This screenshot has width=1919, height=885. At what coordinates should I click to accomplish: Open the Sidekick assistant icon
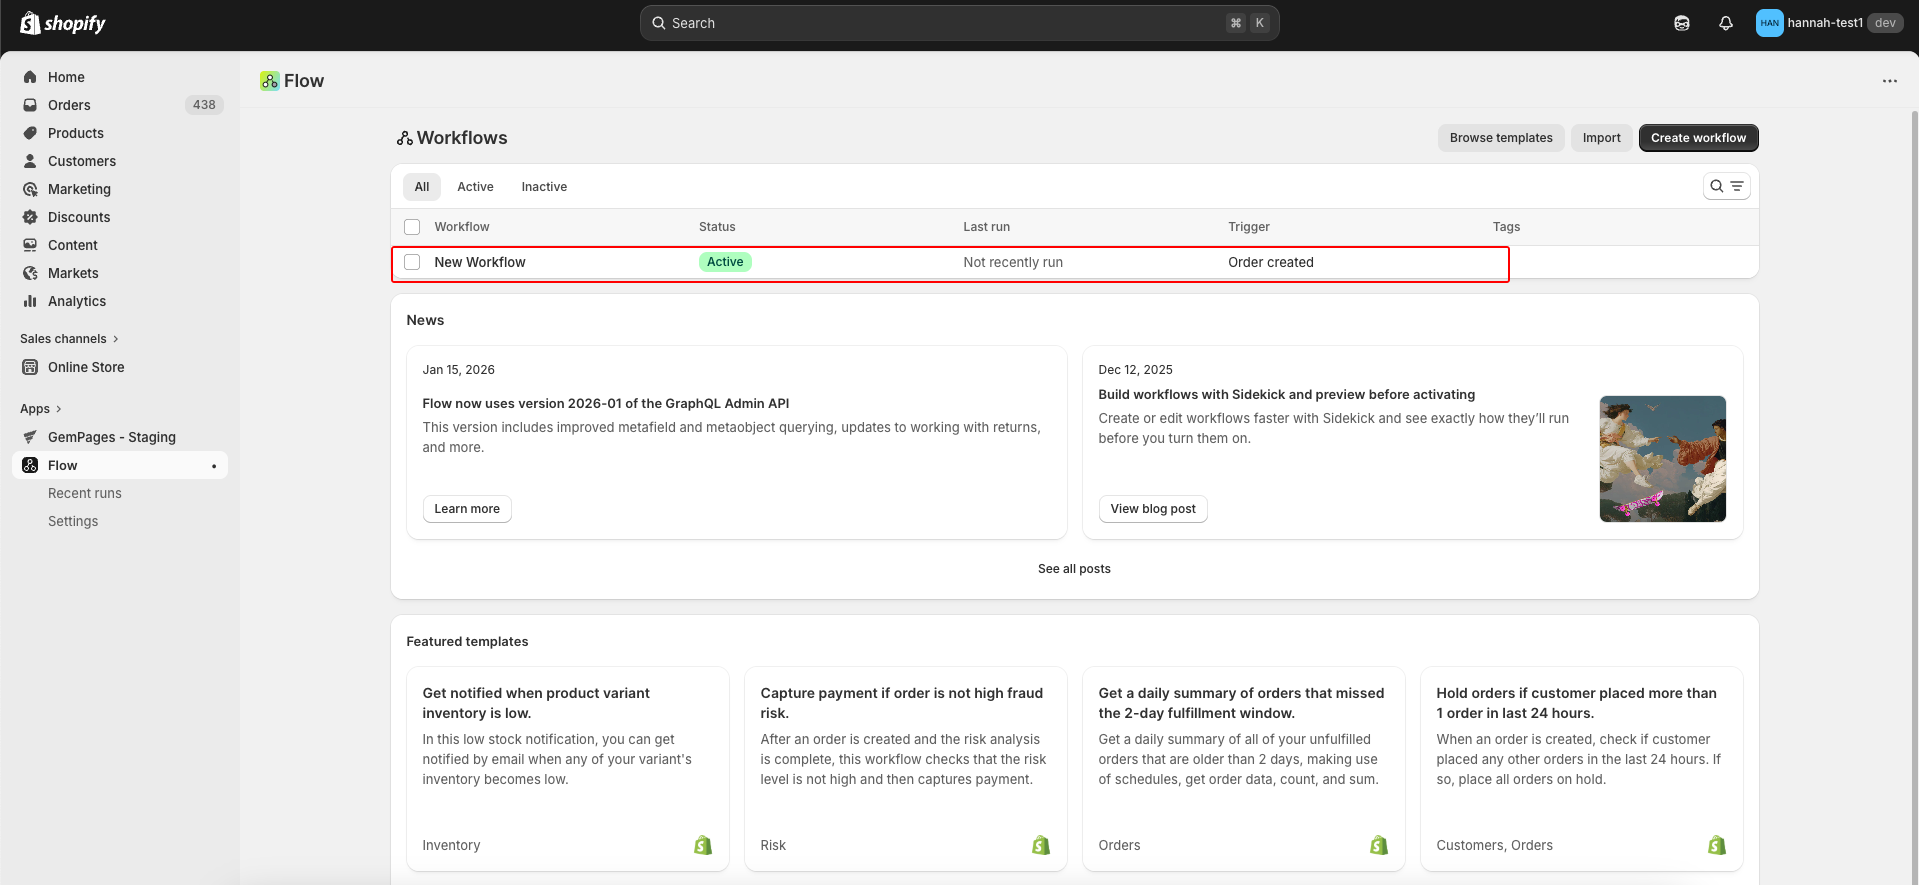pos(1682,23)
